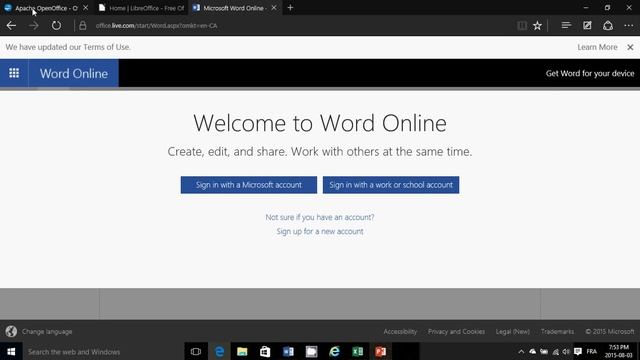The width and height of the screenshot is (640, 360).
Task: Click the lock icon in address bar
Action: tap(83, 26)
